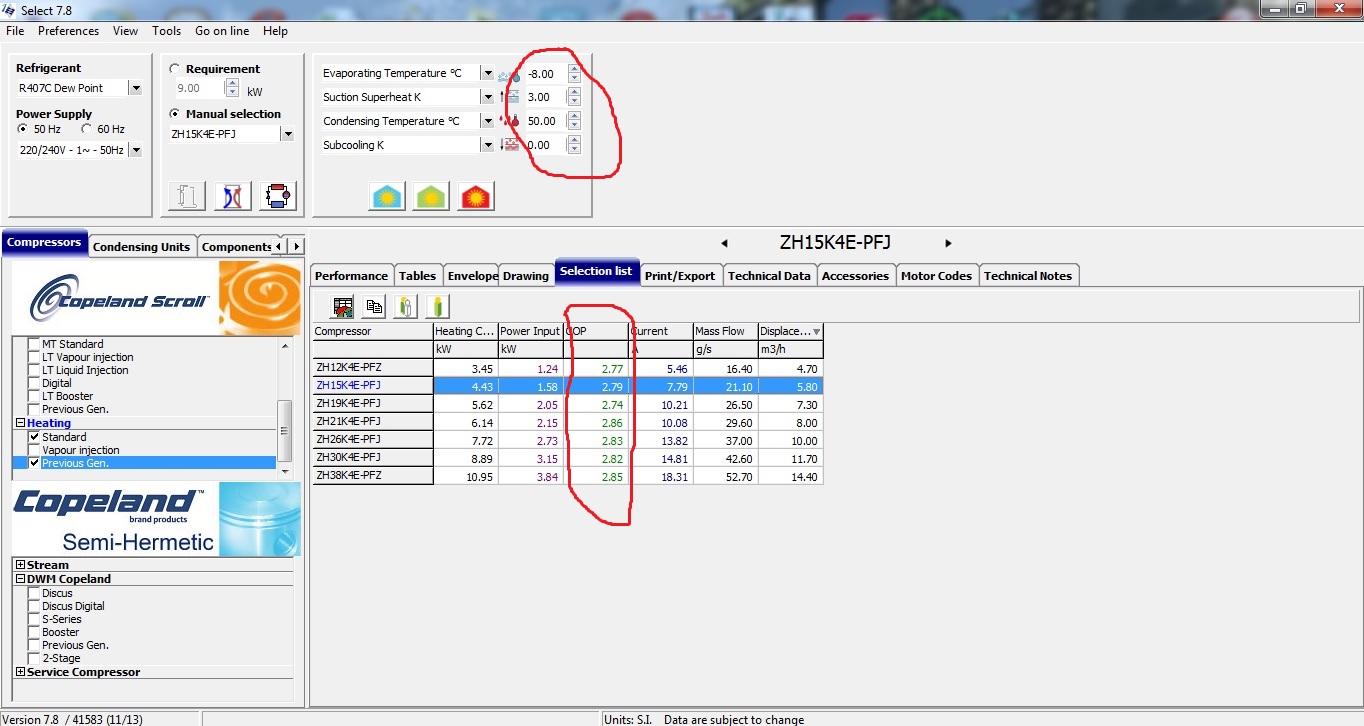Enable the LT Vapour injection checkbox
This screenshot has height=726, width=1364.
click(35, 357)
